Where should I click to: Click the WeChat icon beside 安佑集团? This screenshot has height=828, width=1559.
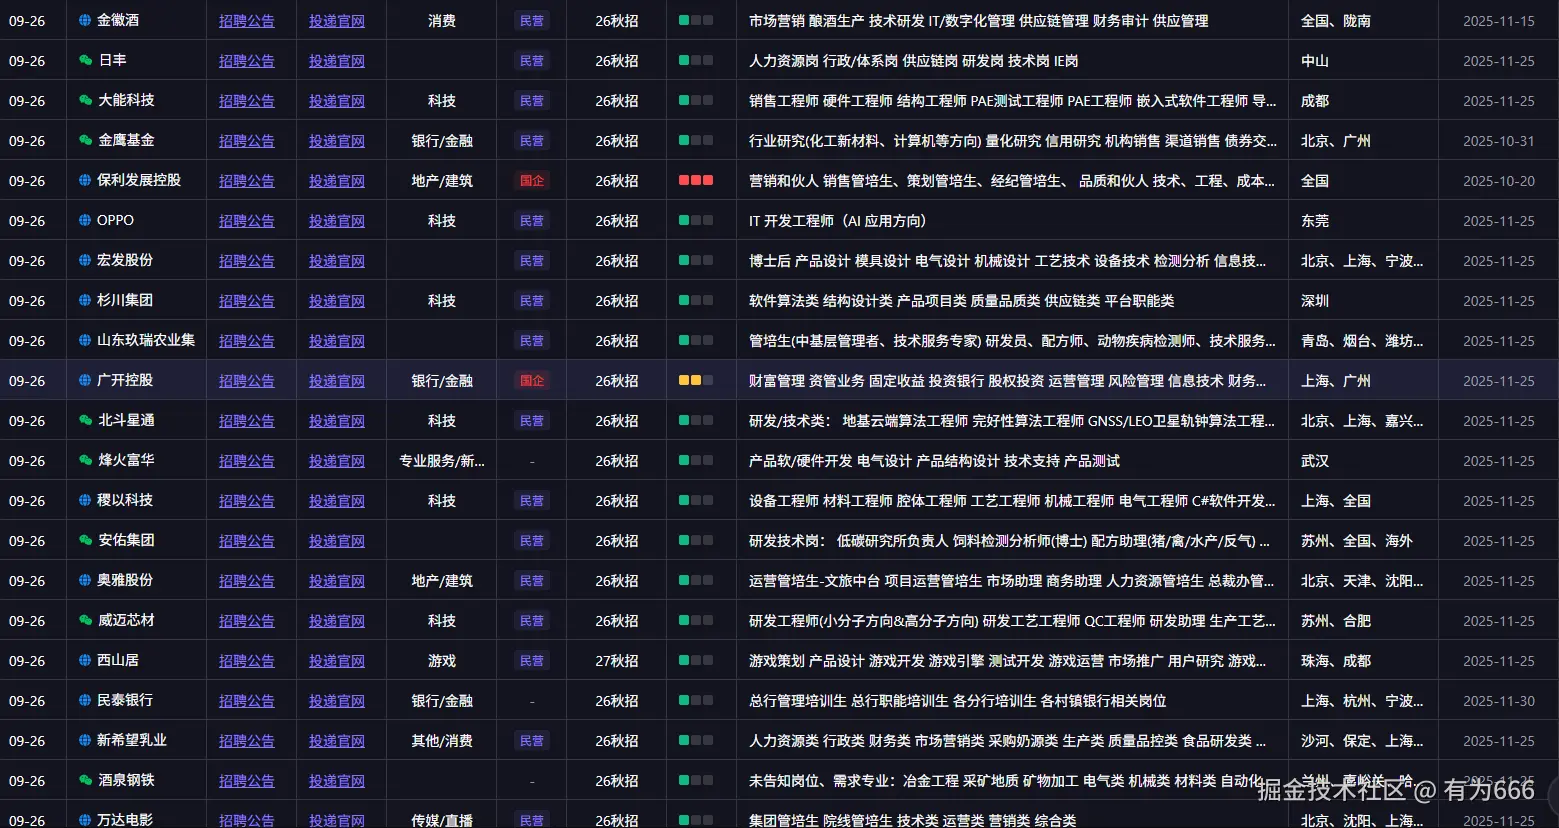86,540
